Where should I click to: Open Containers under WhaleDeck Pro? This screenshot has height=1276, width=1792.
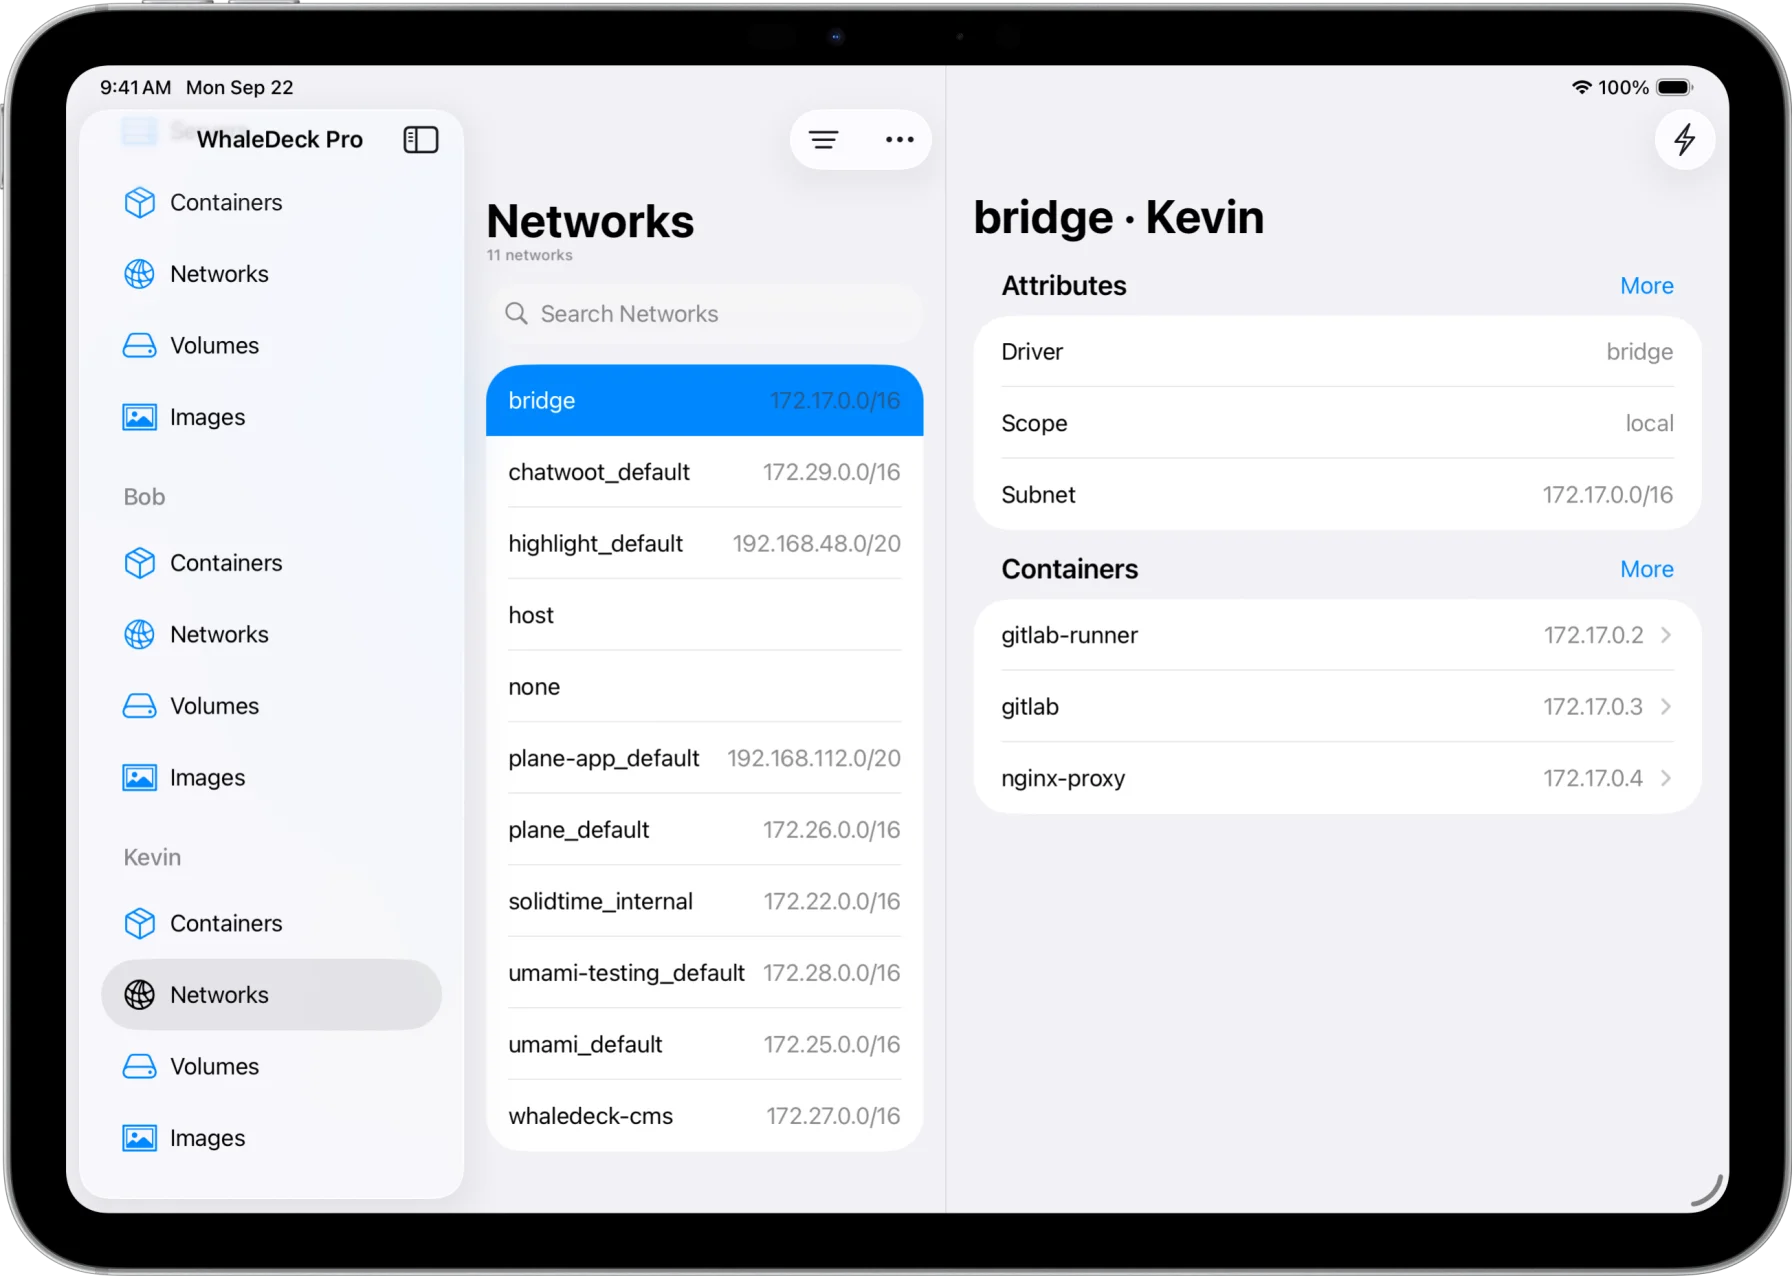pos(226,202)
